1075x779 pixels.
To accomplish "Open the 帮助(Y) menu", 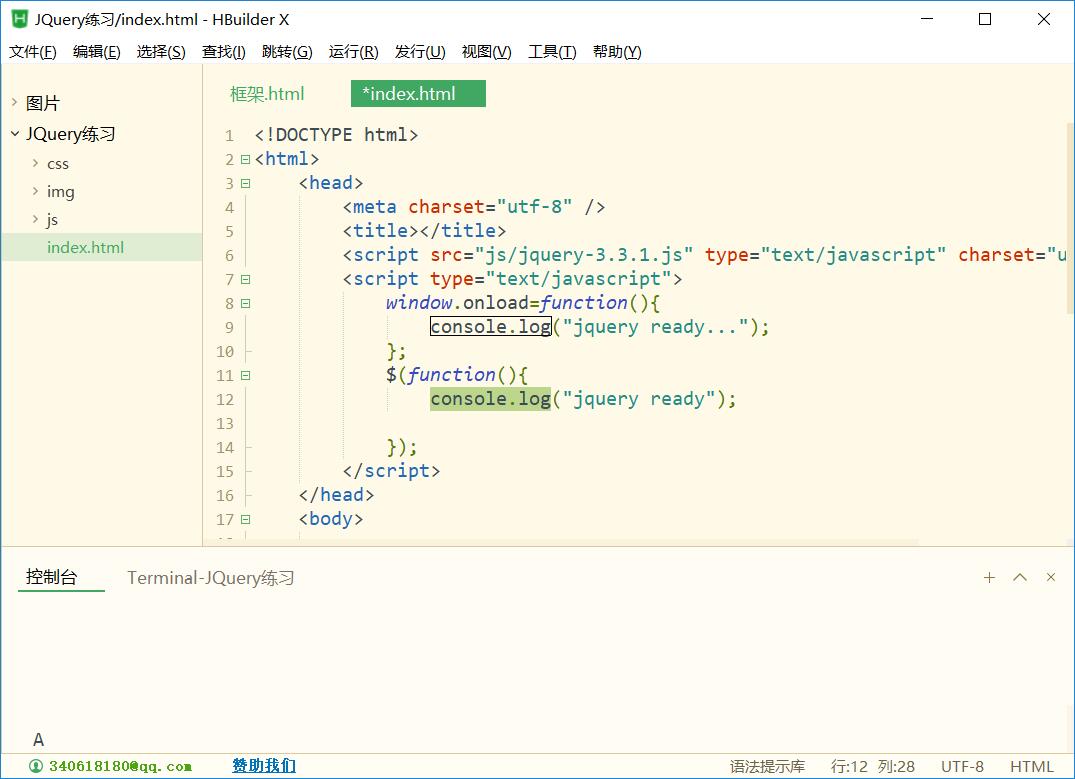I will point(617,52).
